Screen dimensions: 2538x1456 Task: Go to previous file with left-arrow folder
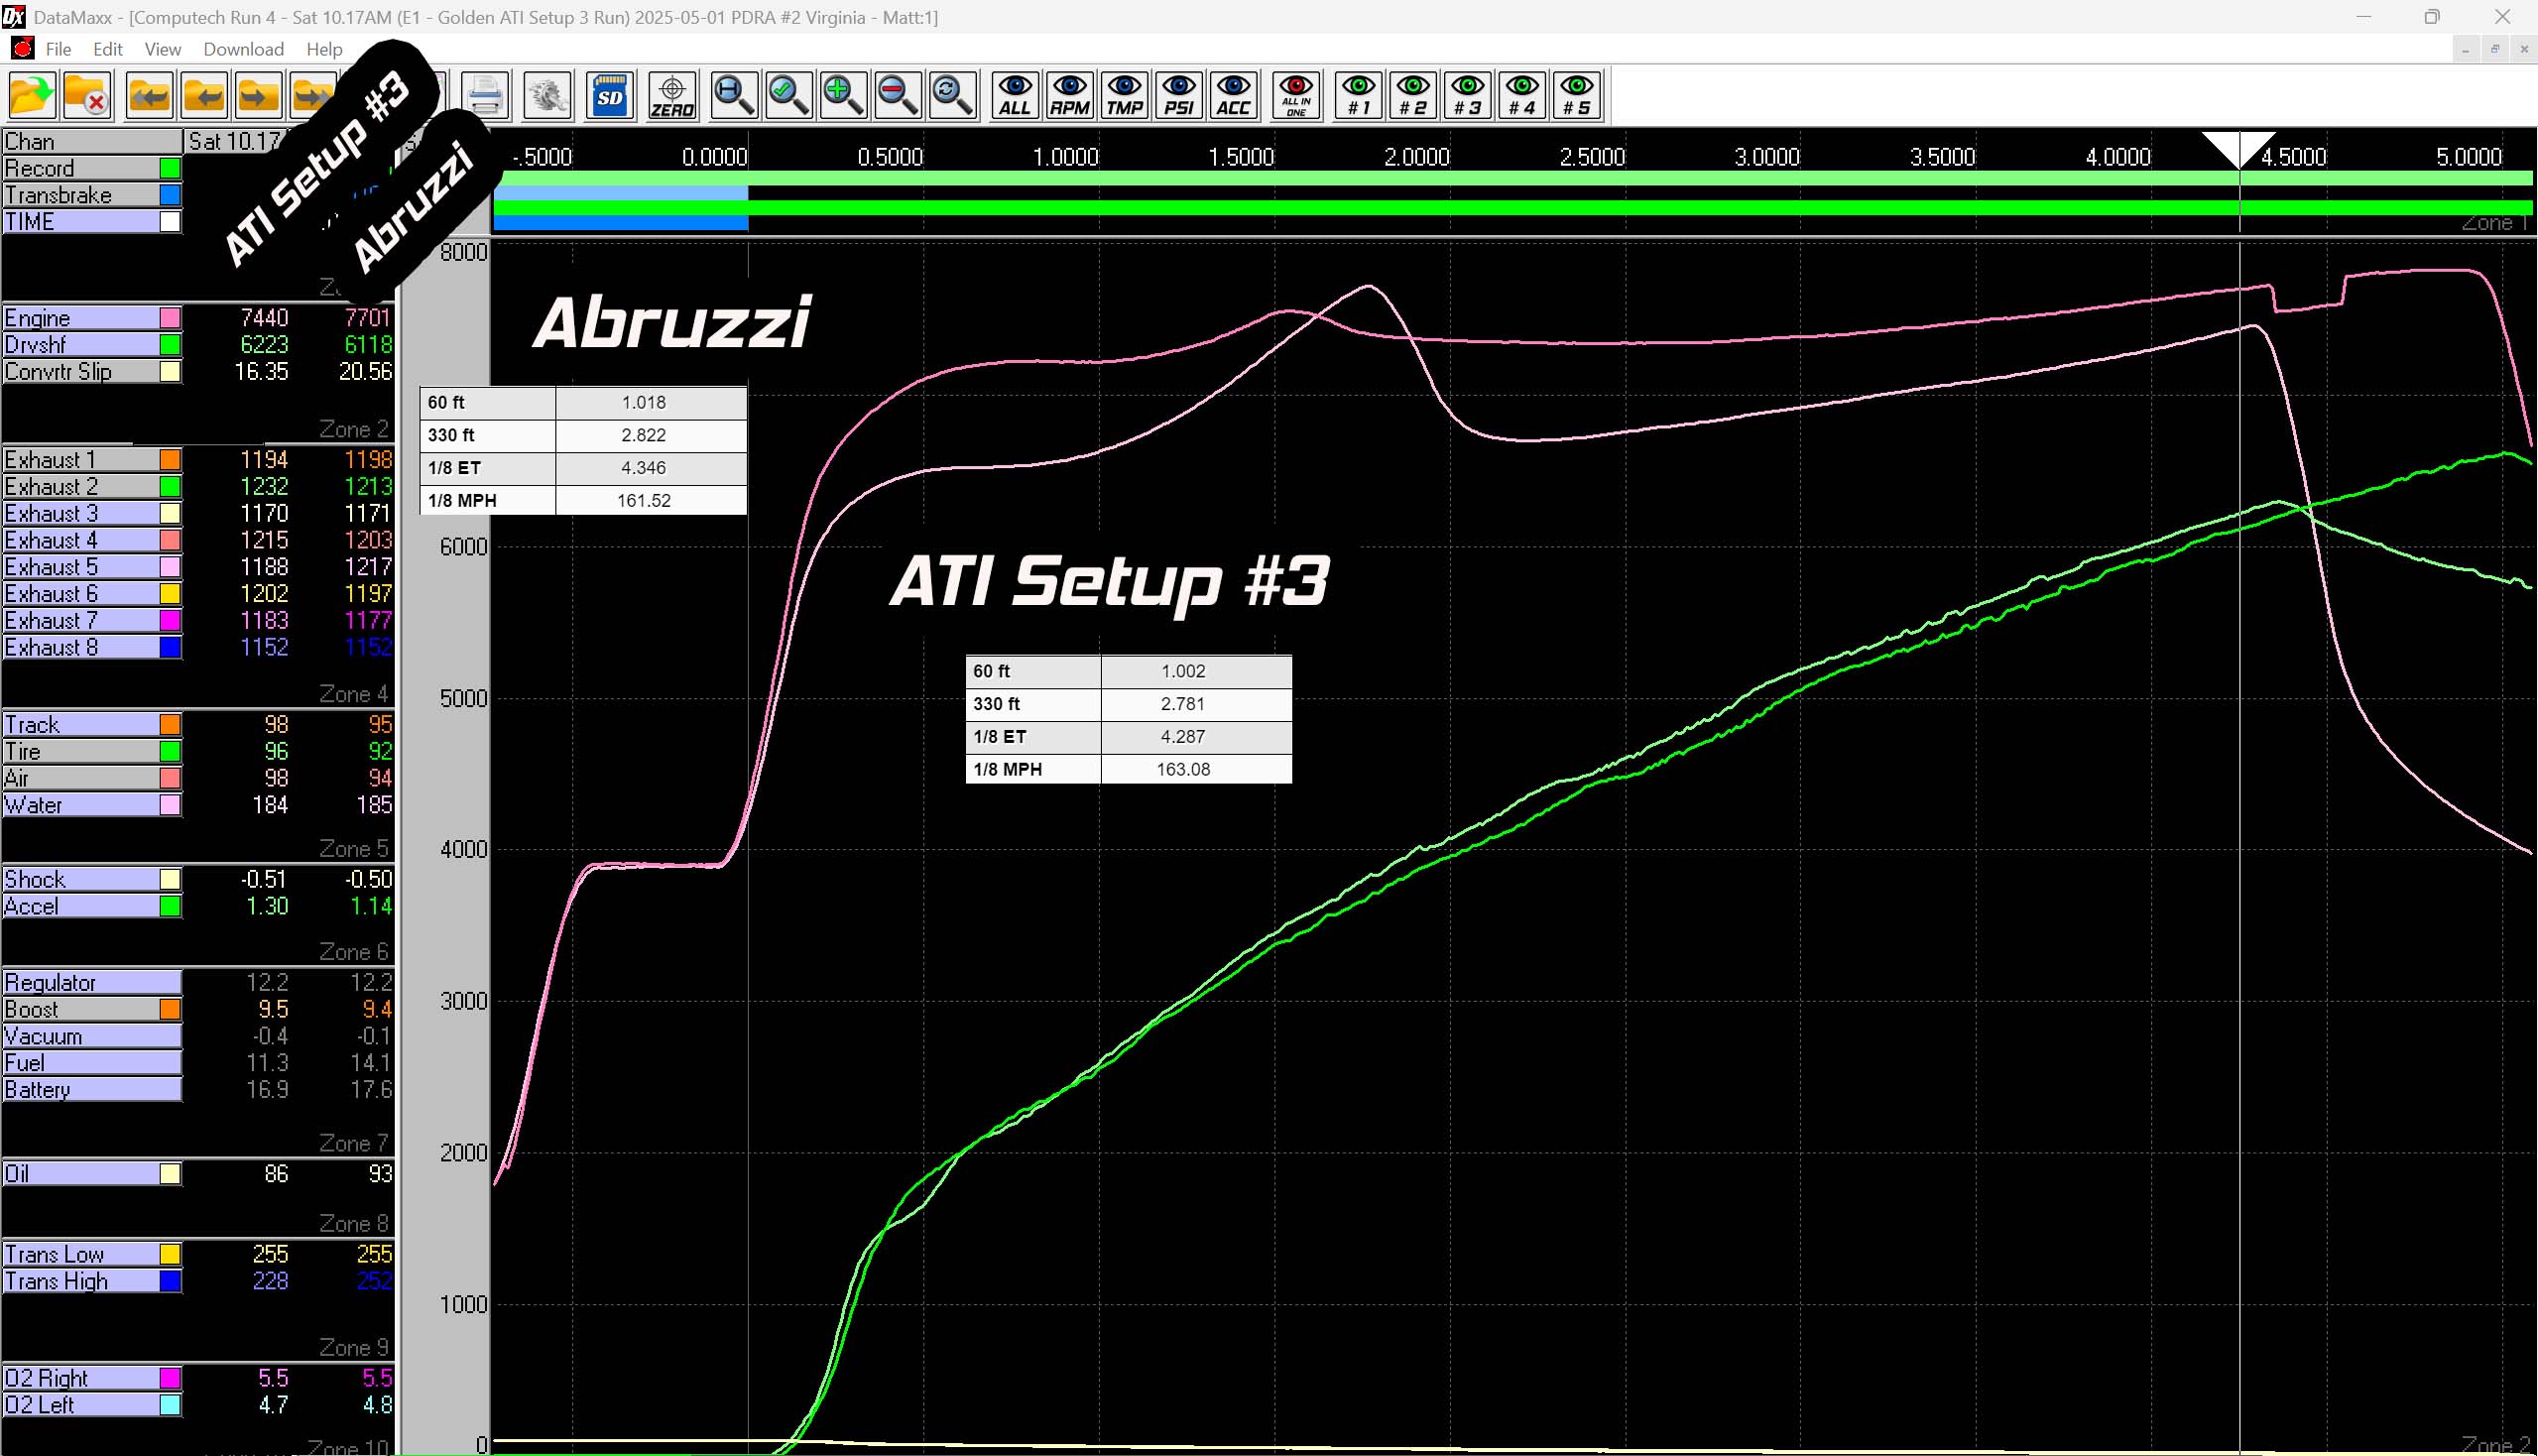click(204, 96)
